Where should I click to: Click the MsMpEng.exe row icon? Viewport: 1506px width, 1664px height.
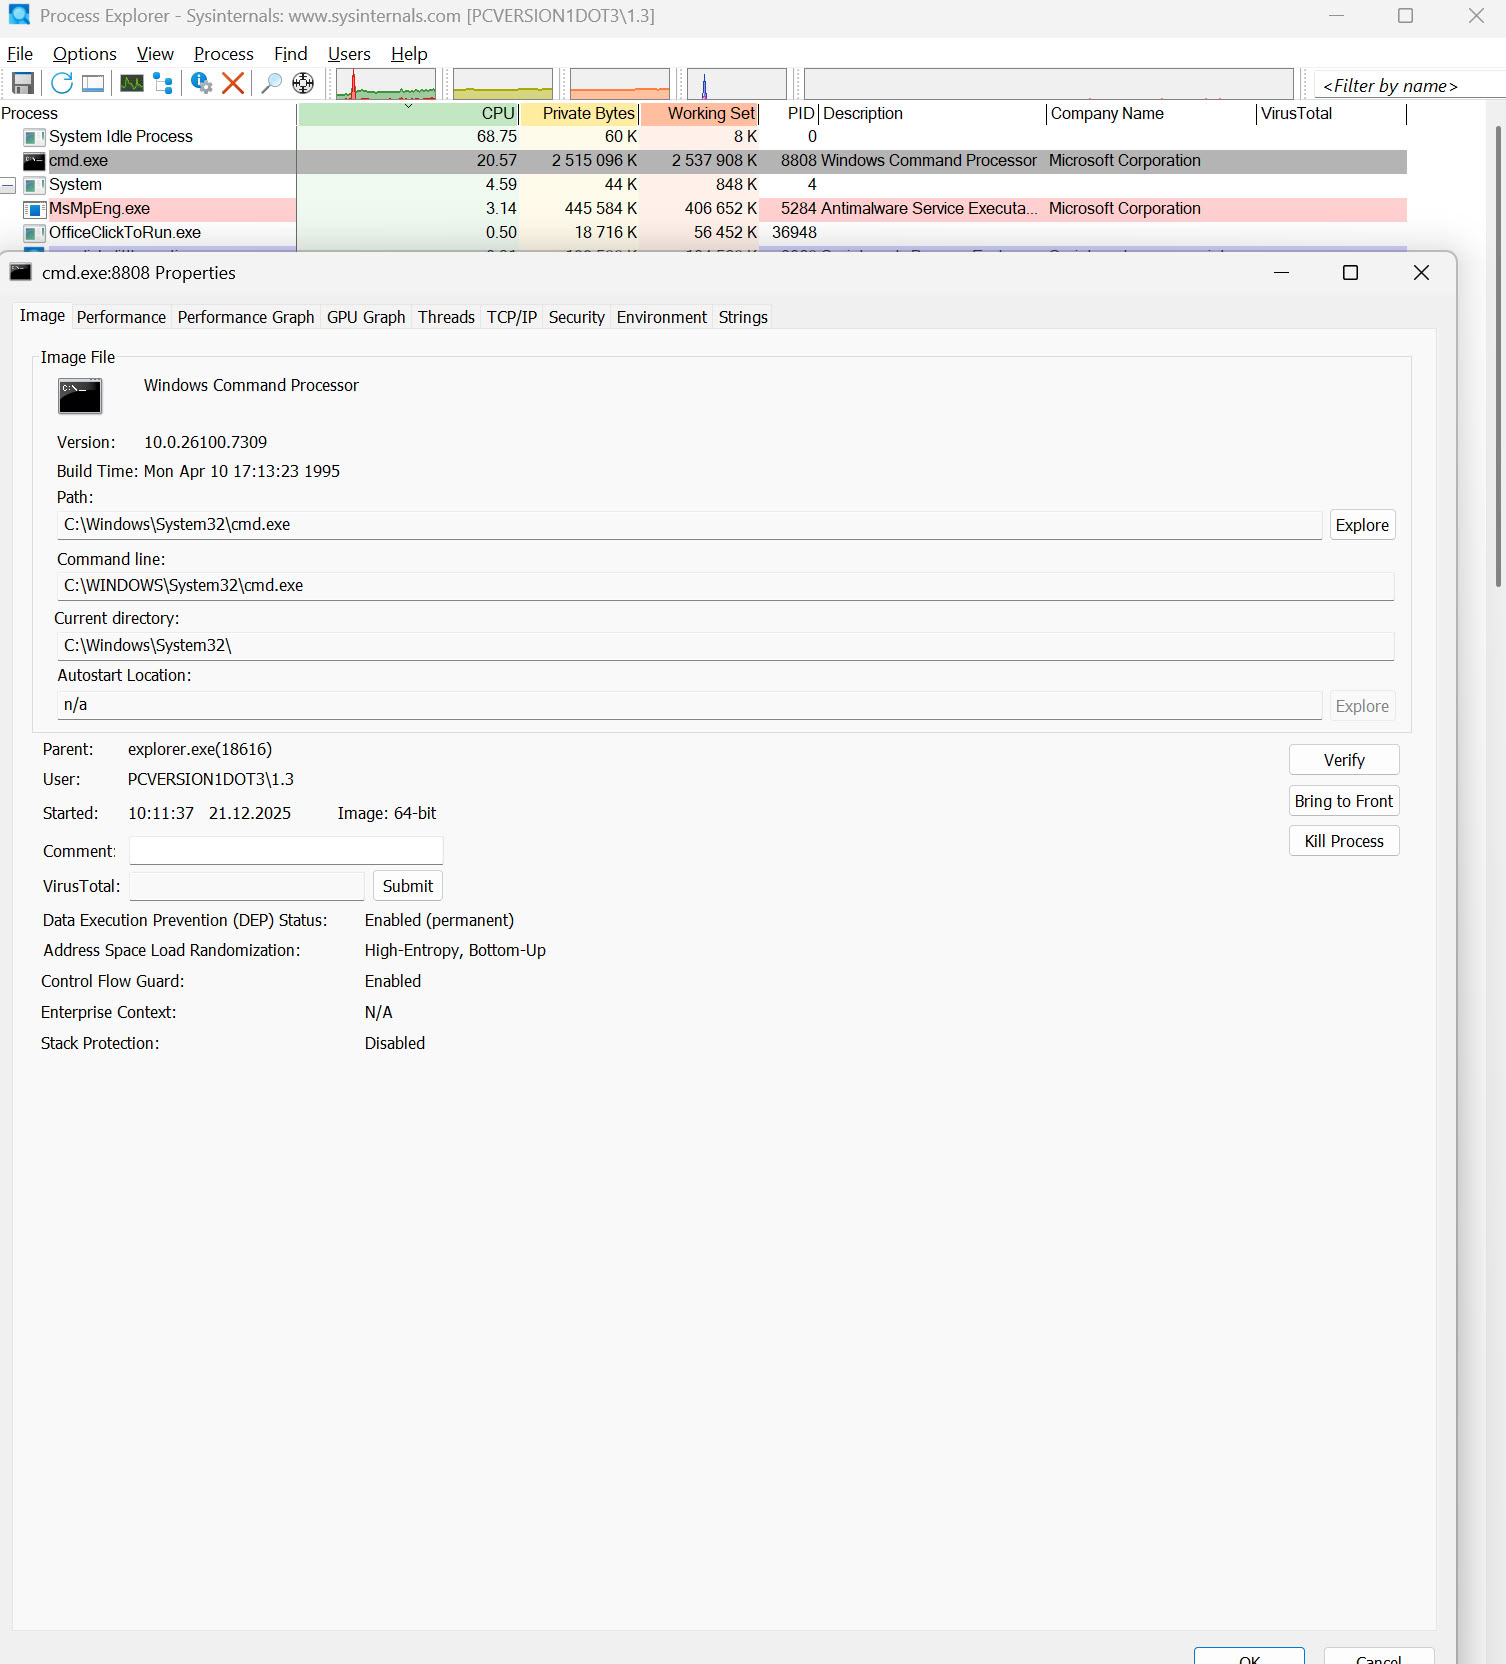pyautogui.click(x=34, y=209)
